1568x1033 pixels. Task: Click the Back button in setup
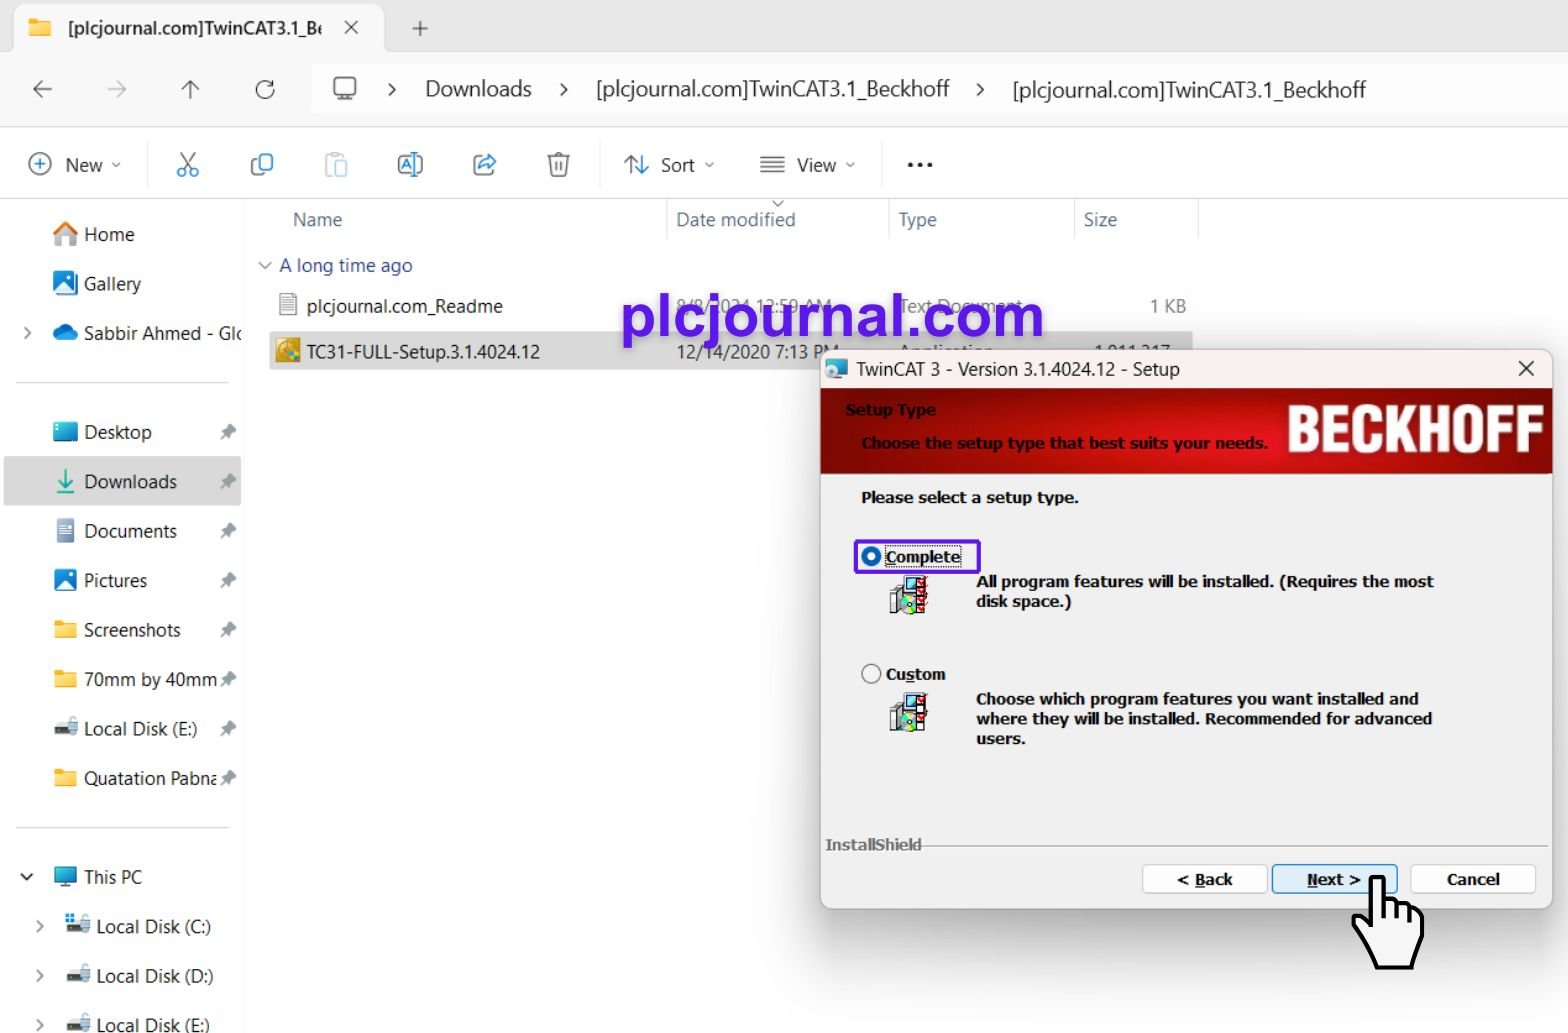1205,879
